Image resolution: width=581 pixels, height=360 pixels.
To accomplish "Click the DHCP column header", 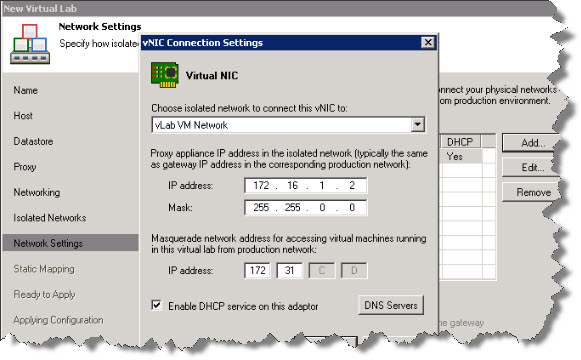I will coord(460,142).
